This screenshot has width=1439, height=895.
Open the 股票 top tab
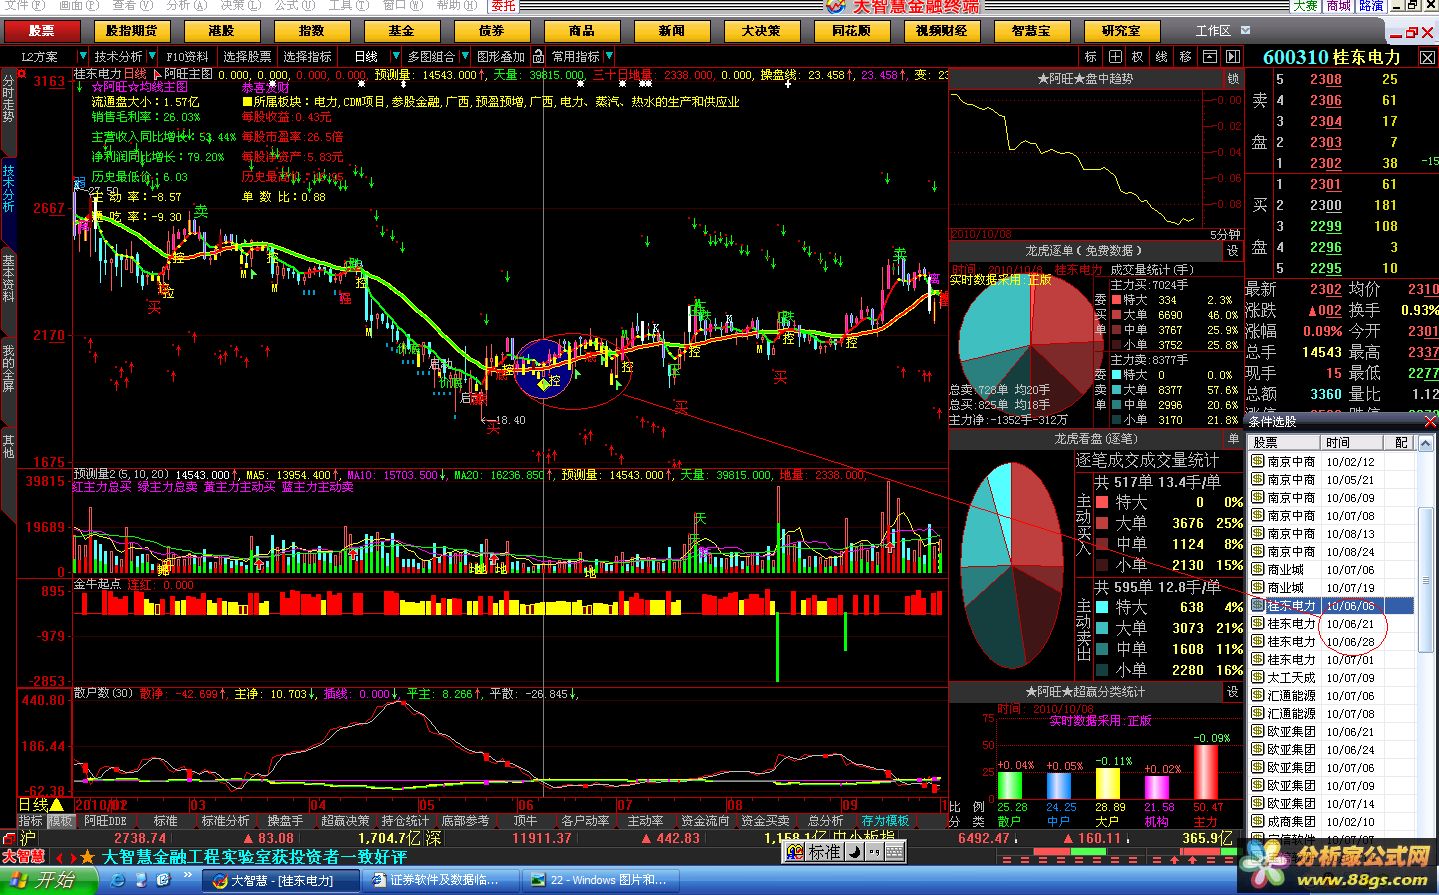pos(41,31)
